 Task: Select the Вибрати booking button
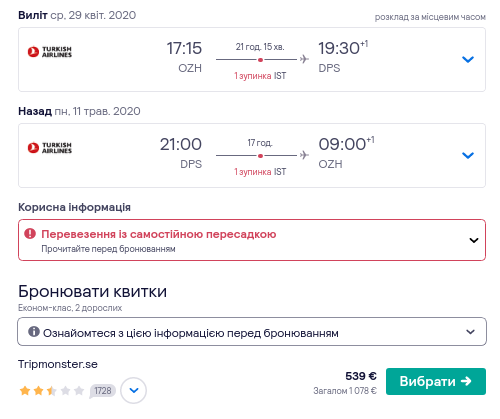point(436,381)
